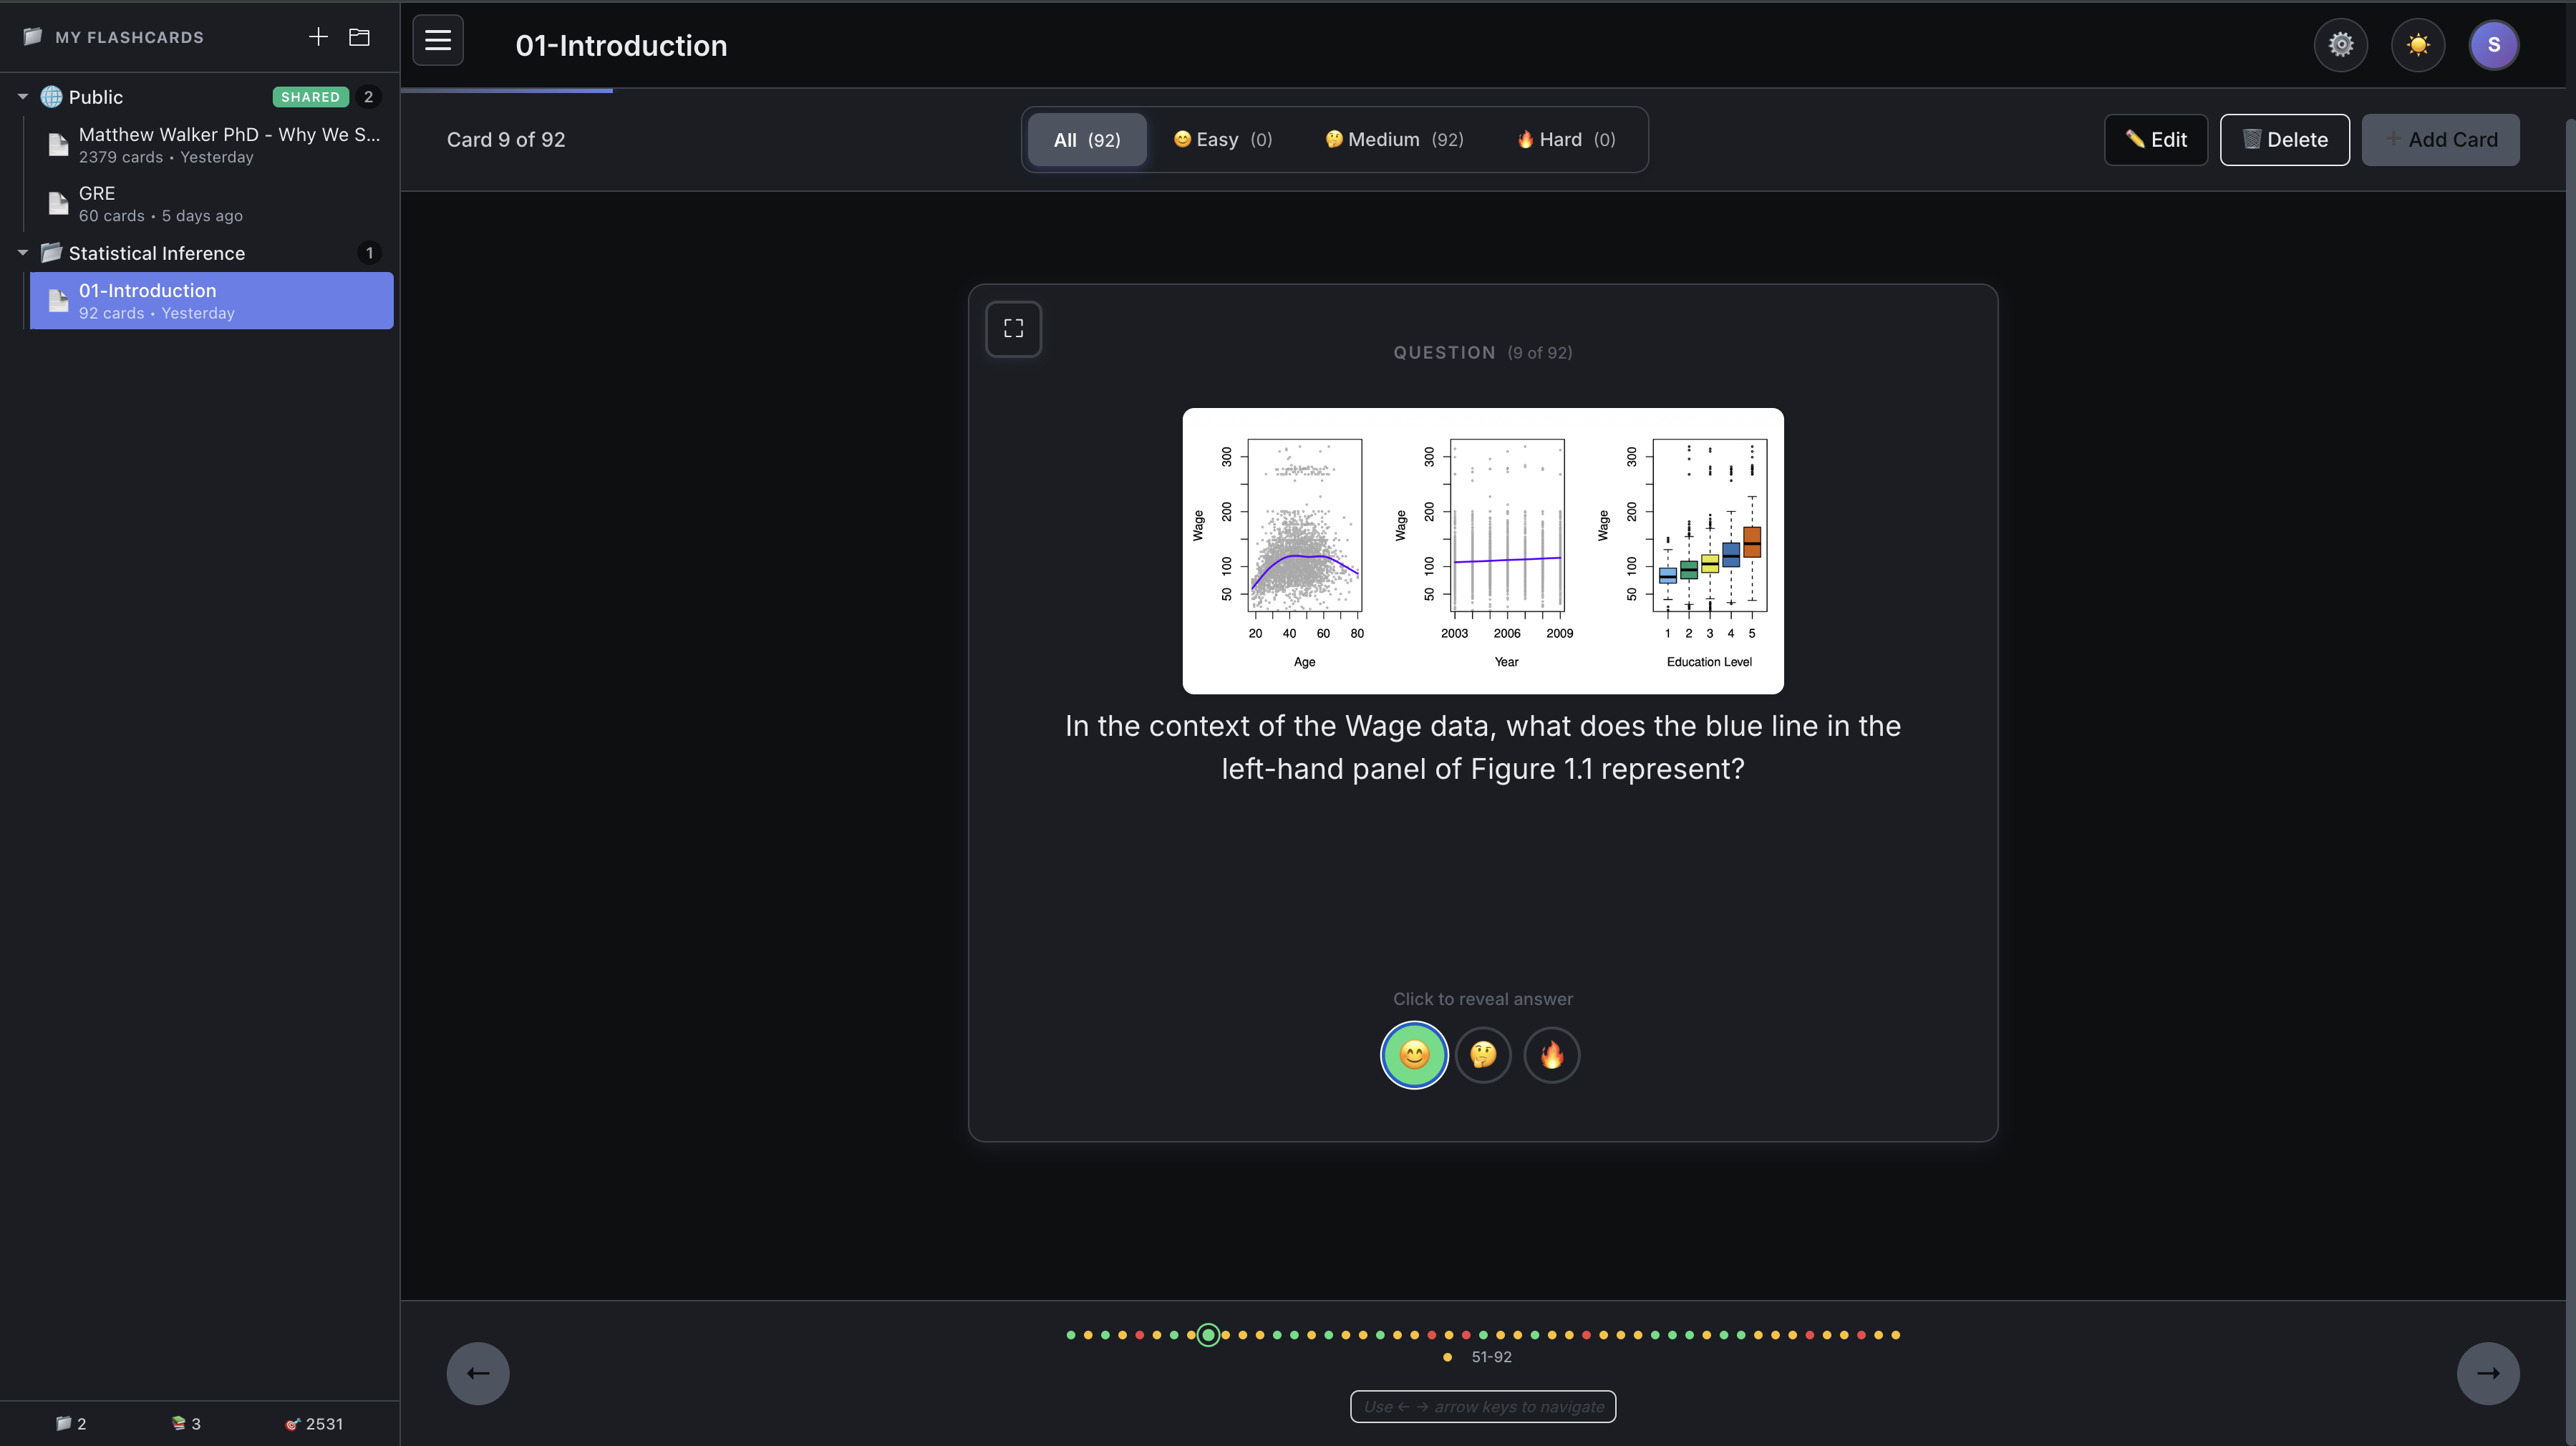
Task: Rate card as hard with fire emoji
Action: click(1551, 1055)
